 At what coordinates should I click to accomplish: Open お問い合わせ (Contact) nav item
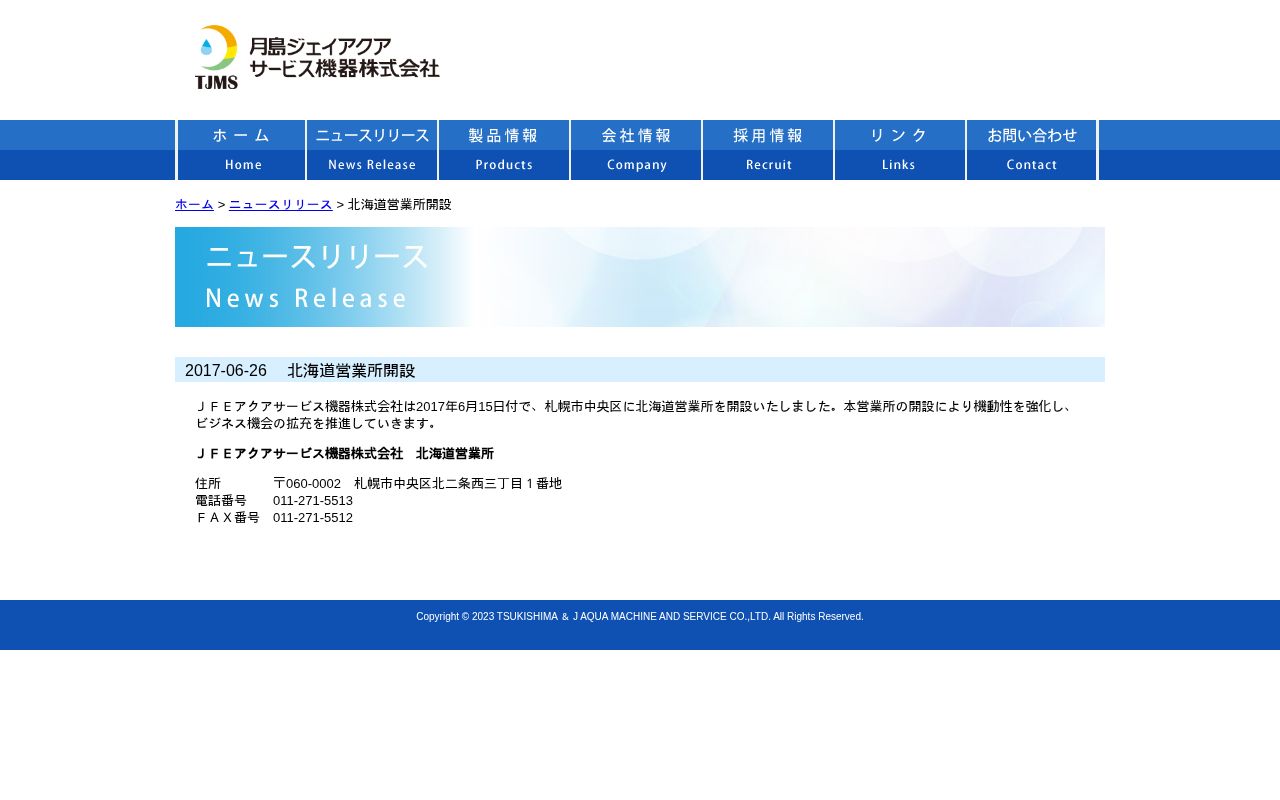1032,150
